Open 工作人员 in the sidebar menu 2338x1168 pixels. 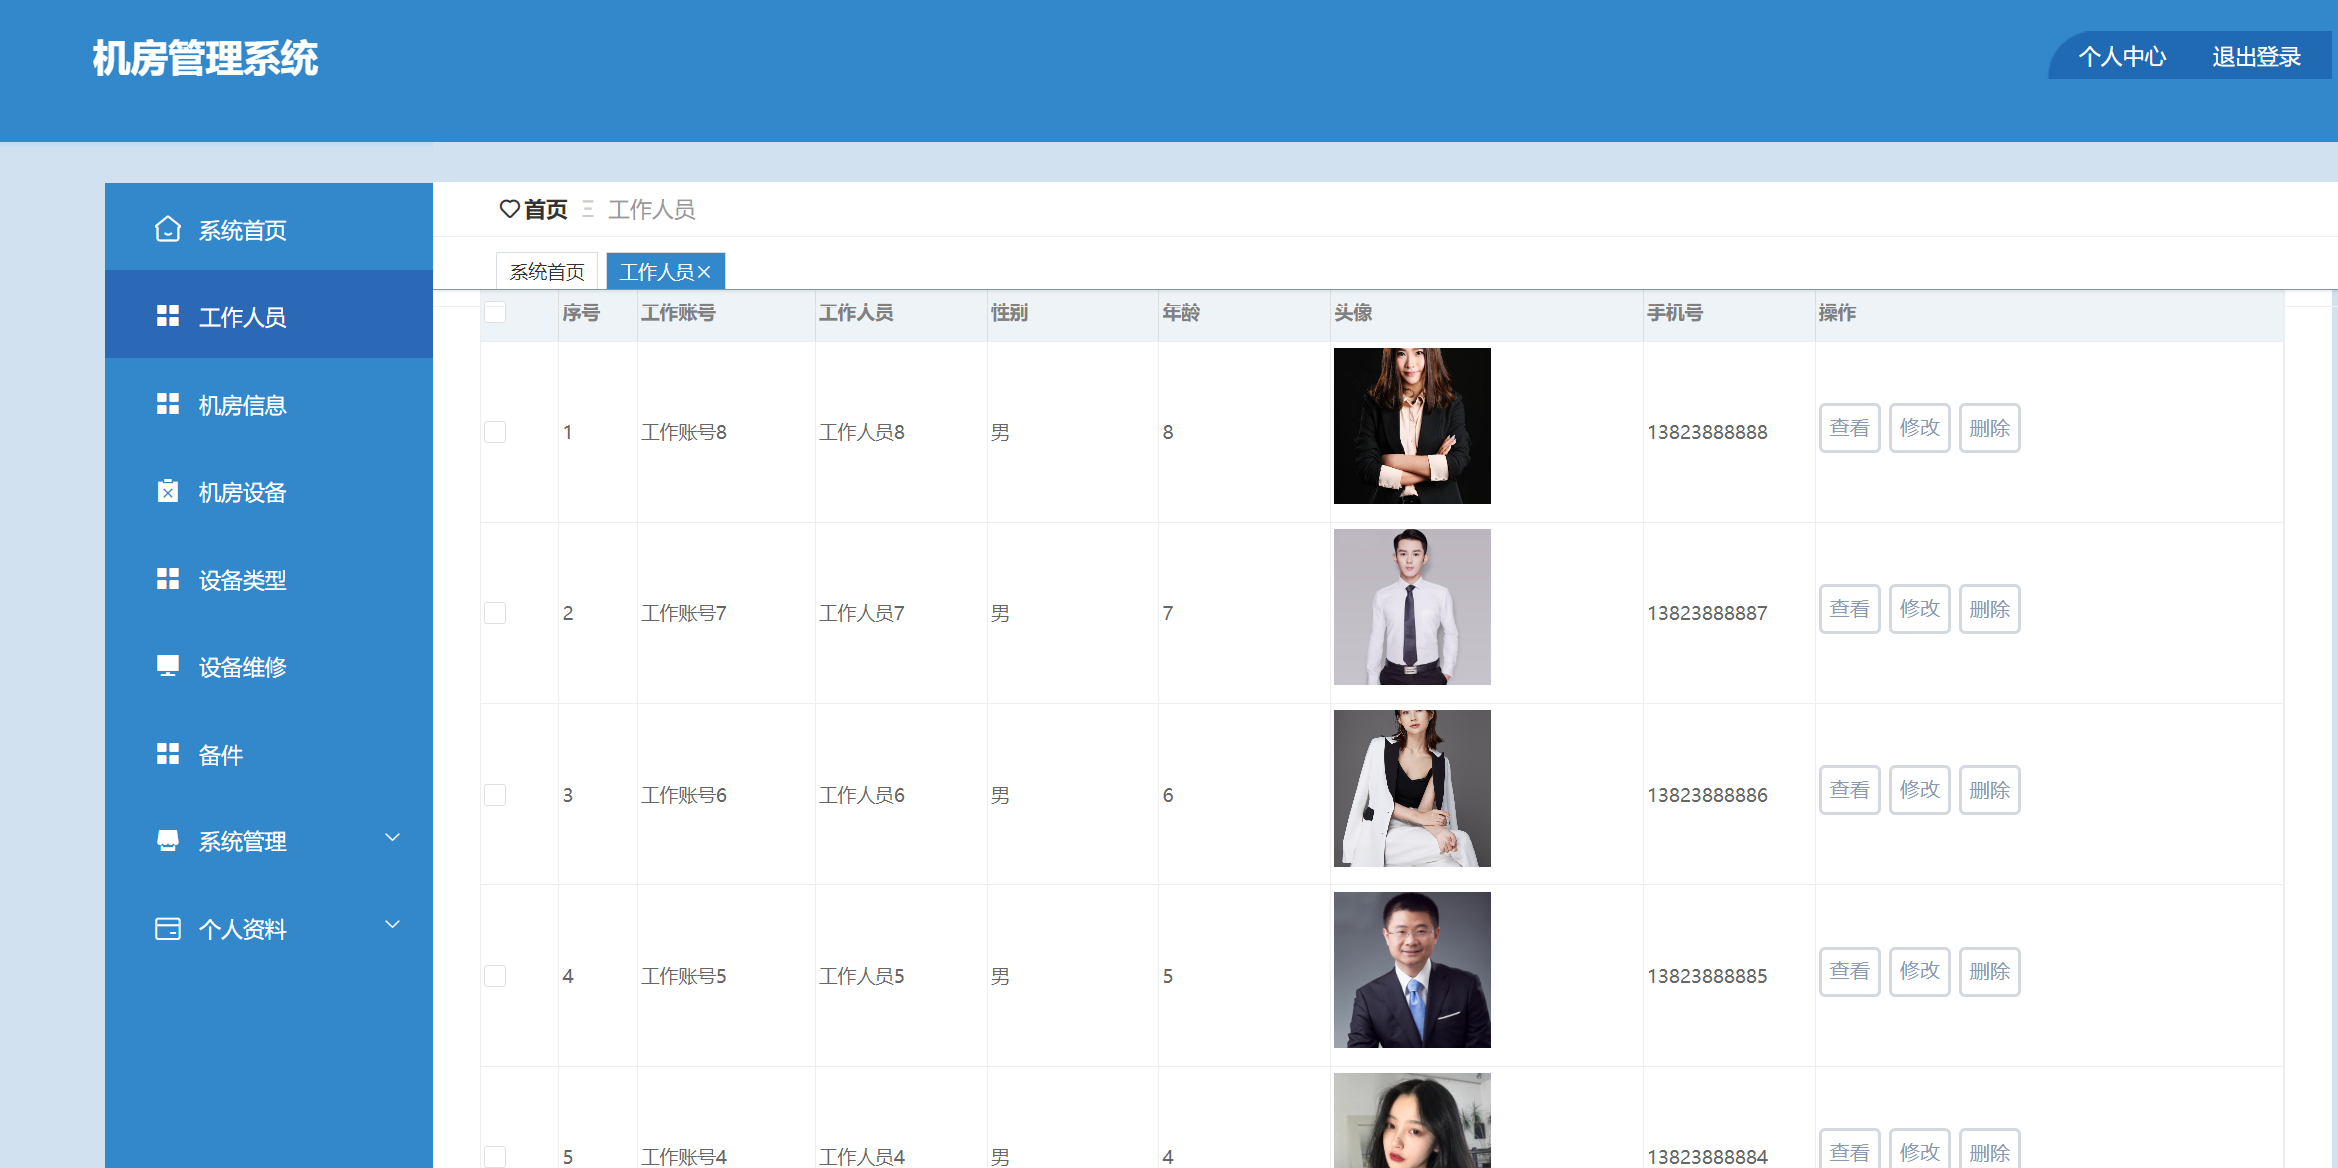coord(242,317)
